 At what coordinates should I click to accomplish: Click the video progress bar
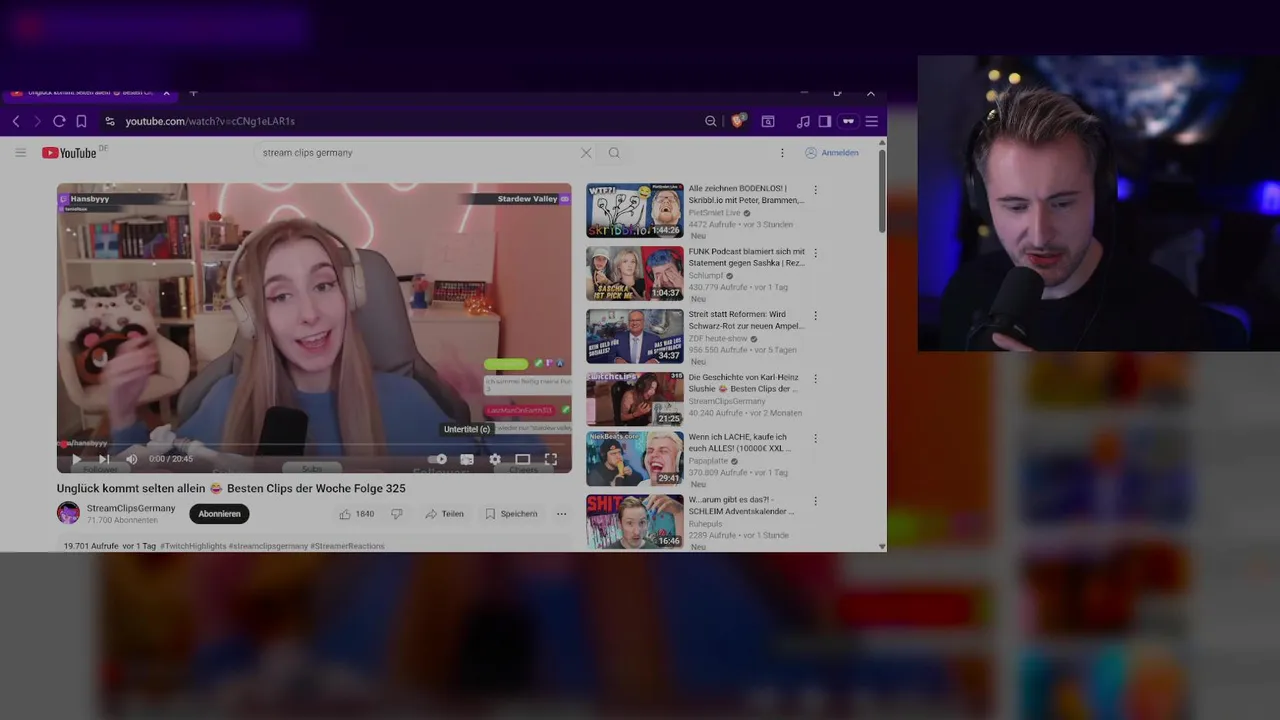[314, 444]
